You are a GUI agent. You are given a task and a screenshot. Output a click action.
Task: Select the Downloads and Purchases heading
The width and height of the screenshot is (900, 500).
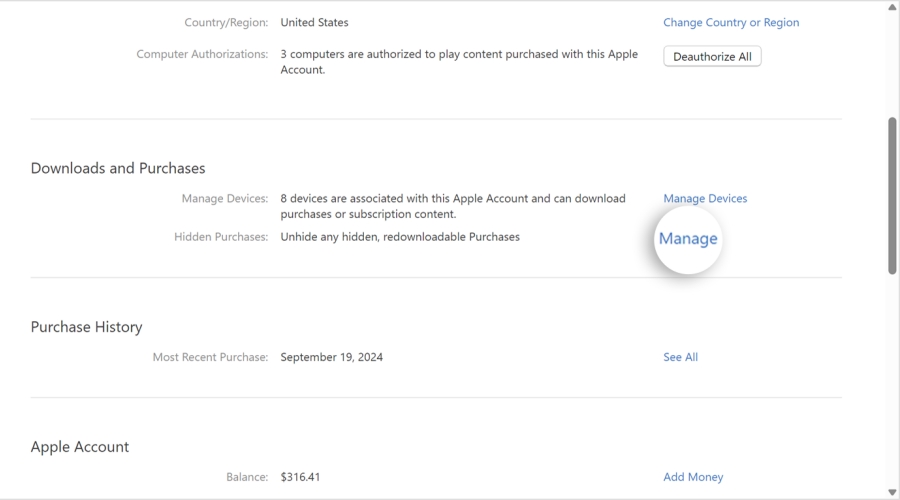pos(118,168)
